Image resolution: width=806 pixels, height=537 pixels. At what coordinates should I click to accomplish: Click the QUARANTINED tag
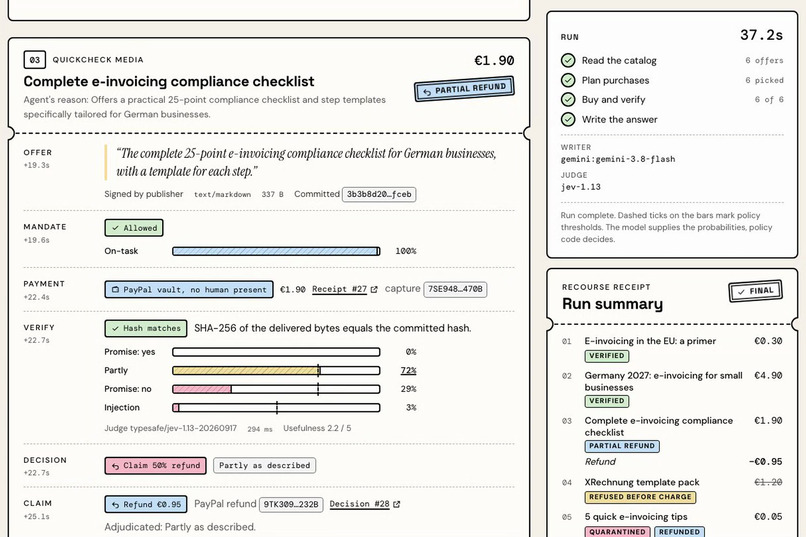[617, 531]
